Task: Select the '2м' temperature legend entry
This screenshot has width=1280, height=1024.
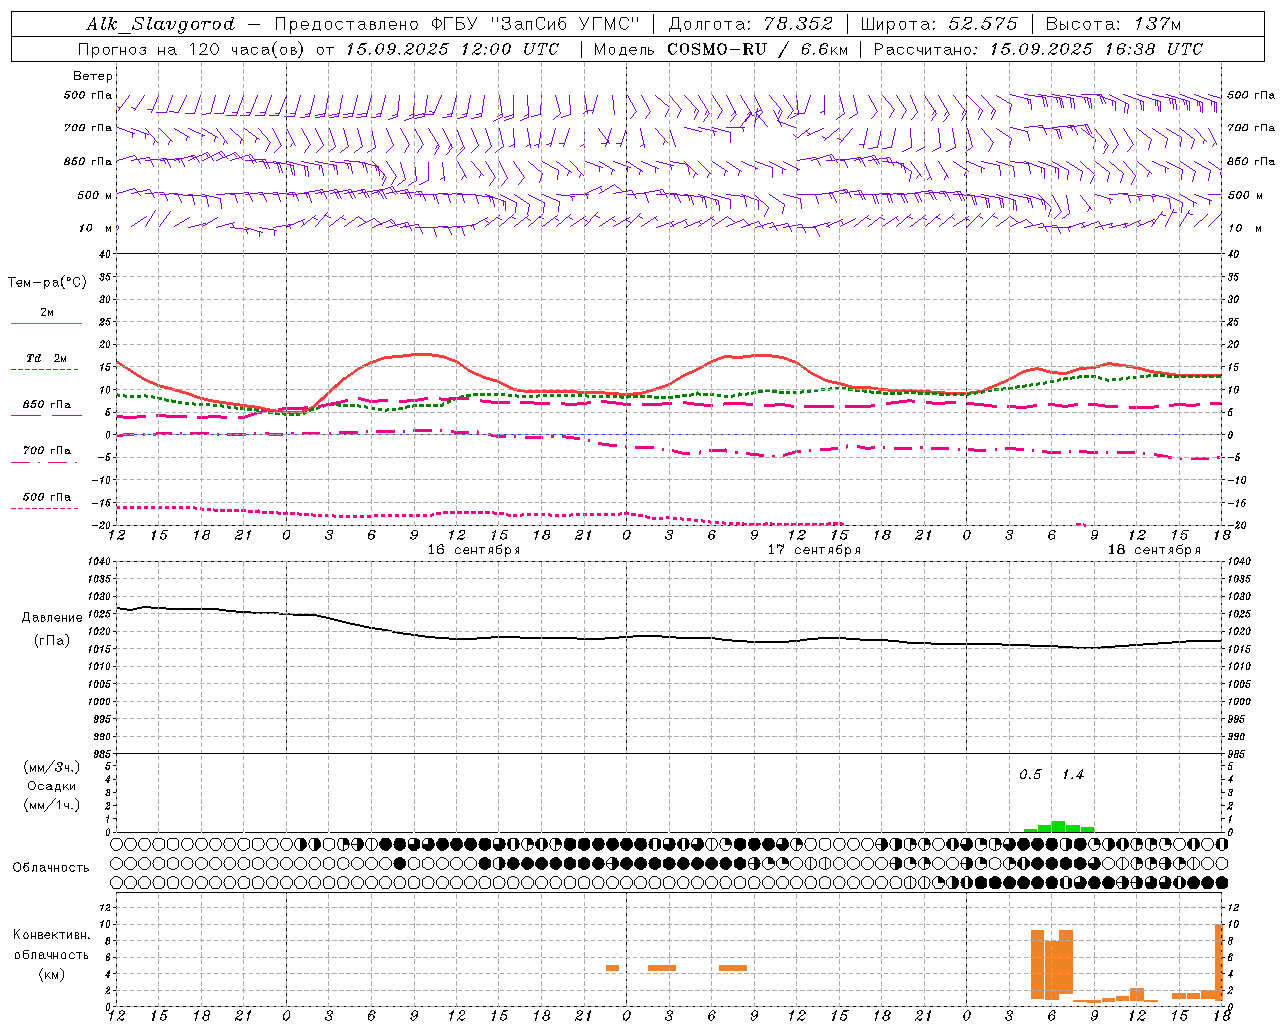Action: tap(47, 312)
